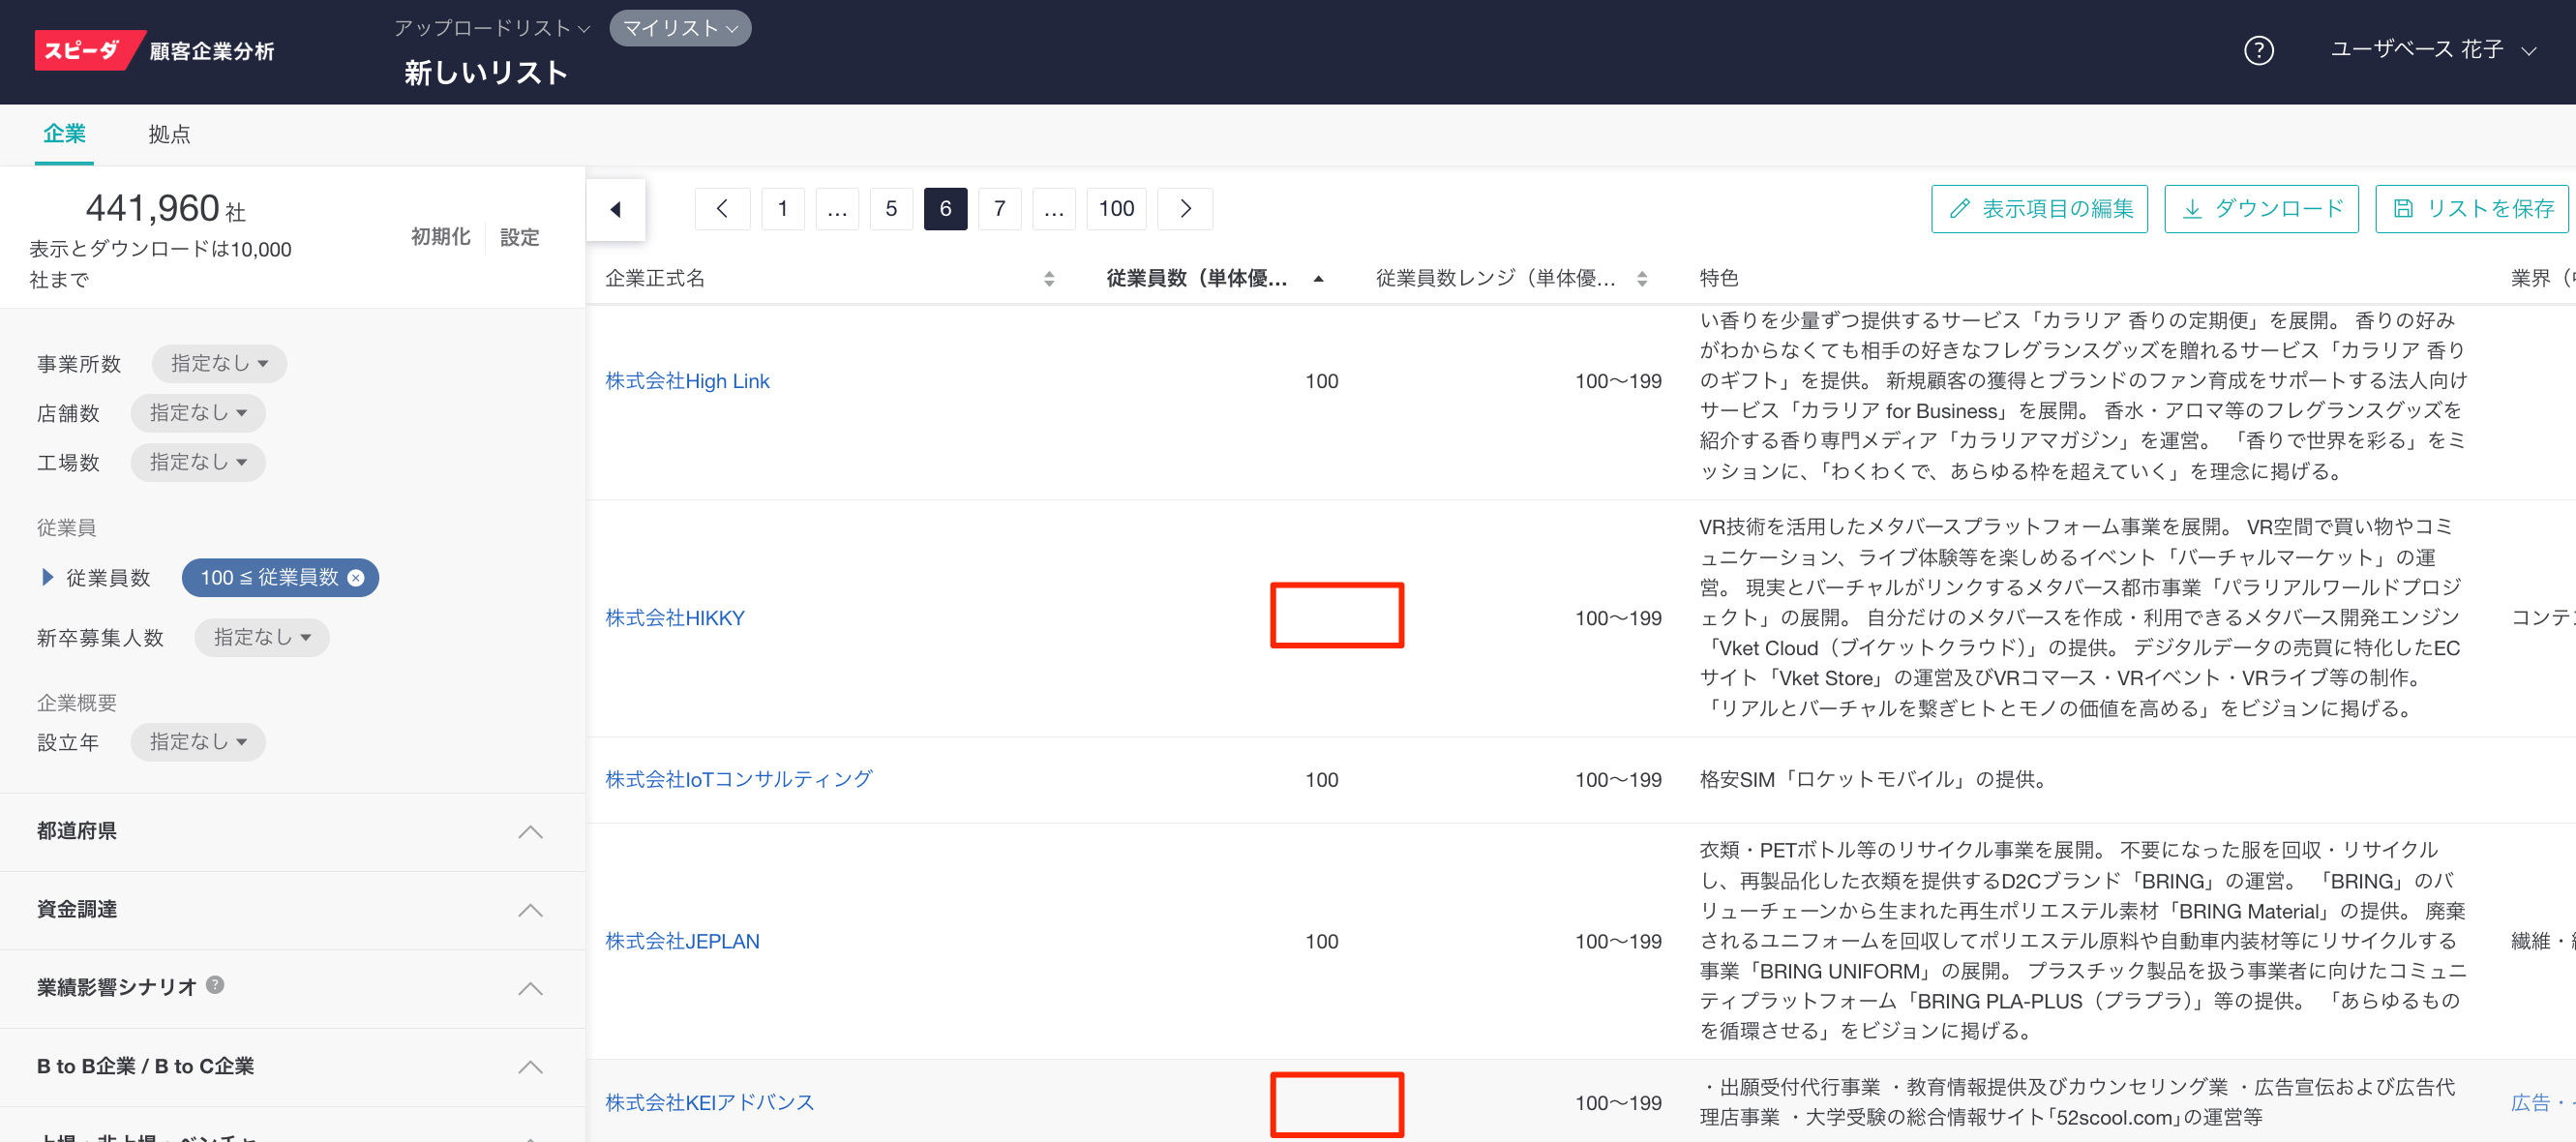Go to next page arrow
This screenshot has width=2576, height=1142.
(x=1184, y=209)
